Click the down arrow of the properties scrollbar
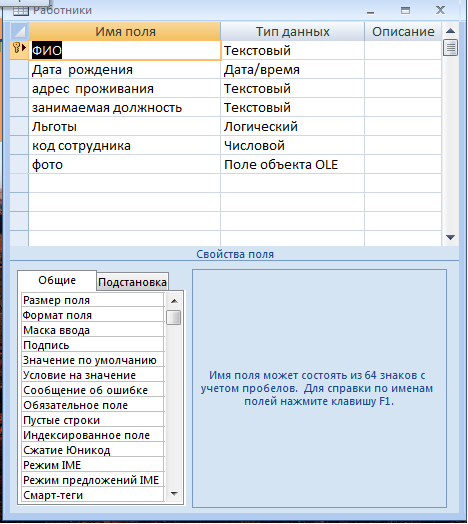This screenshot has height=524, width=468. point(174,493)
